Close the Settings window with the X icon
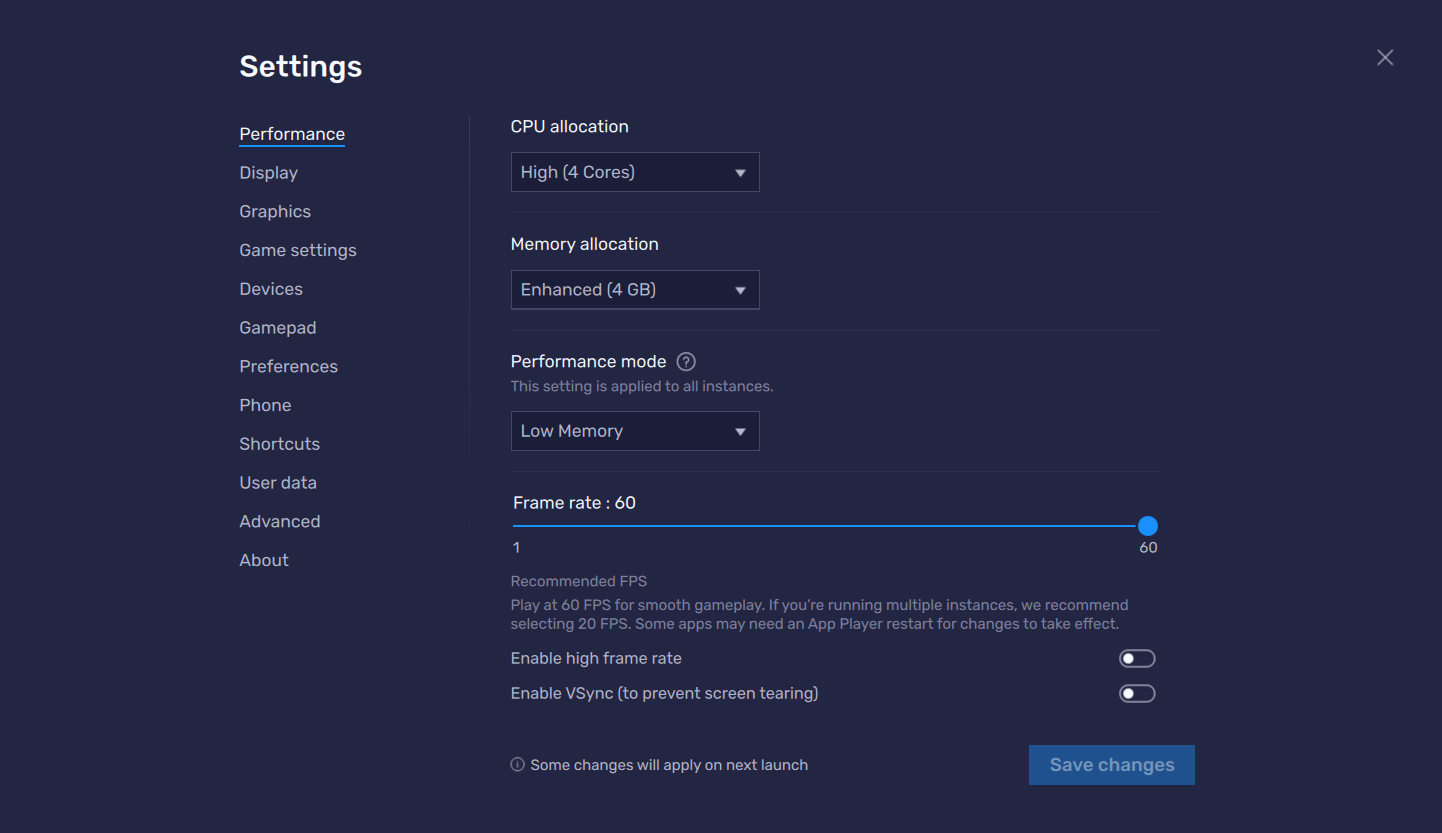This screenshot has height=833, width=1442. pos(1385,58)
